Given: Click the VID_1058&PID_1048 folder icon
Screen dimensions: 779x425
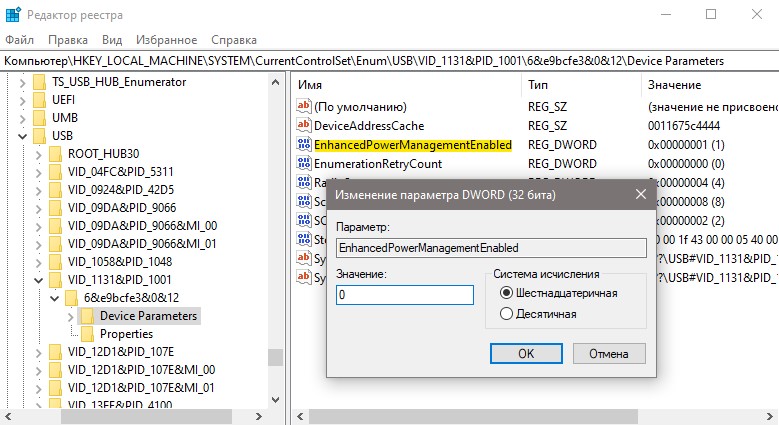Looking at the screenshot, I should 55,262.
